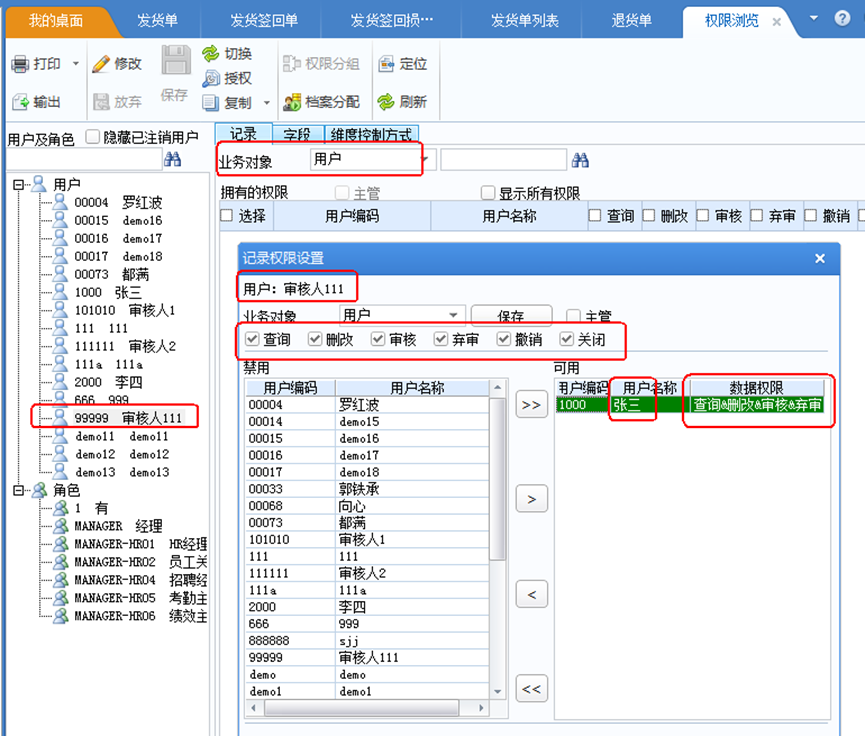The width and height of the screenshot is (865, 736).
Task: Switch to the 发货单列表 tab
Action: click(525, 21)
